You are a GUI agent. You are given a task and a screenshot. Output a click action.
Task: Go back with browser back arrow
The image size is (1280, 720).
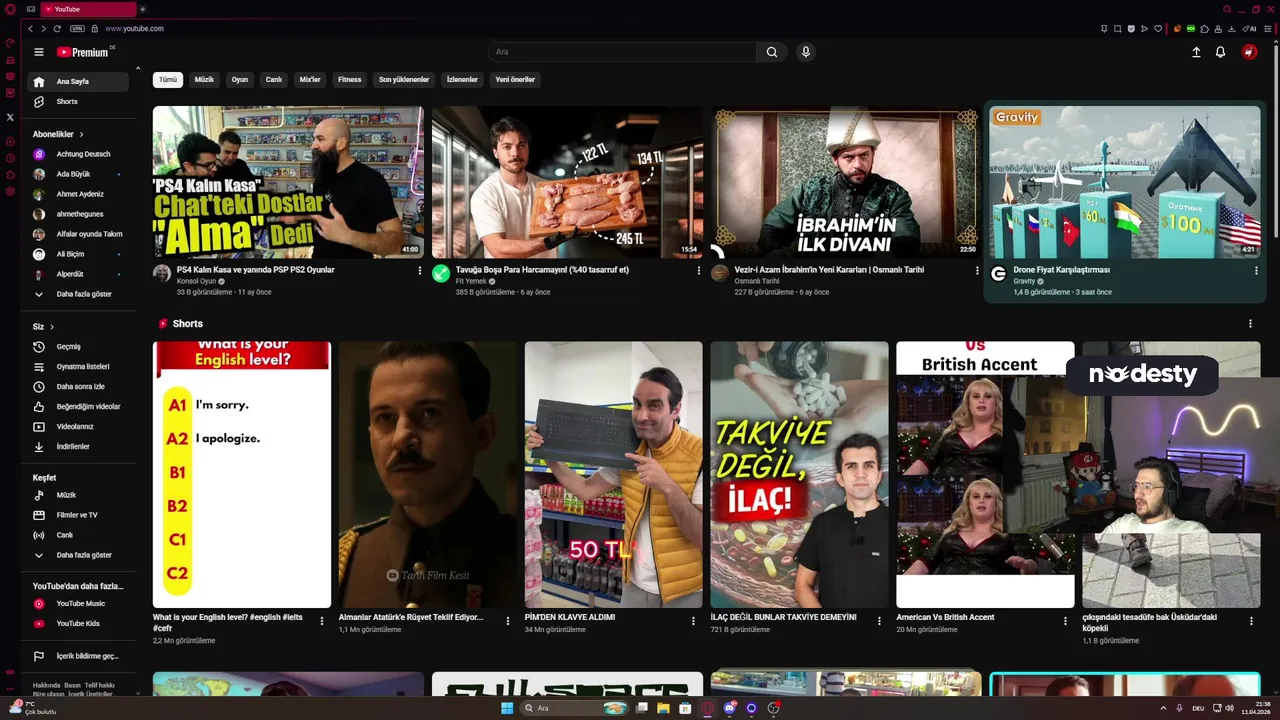(x=30, y=28)
